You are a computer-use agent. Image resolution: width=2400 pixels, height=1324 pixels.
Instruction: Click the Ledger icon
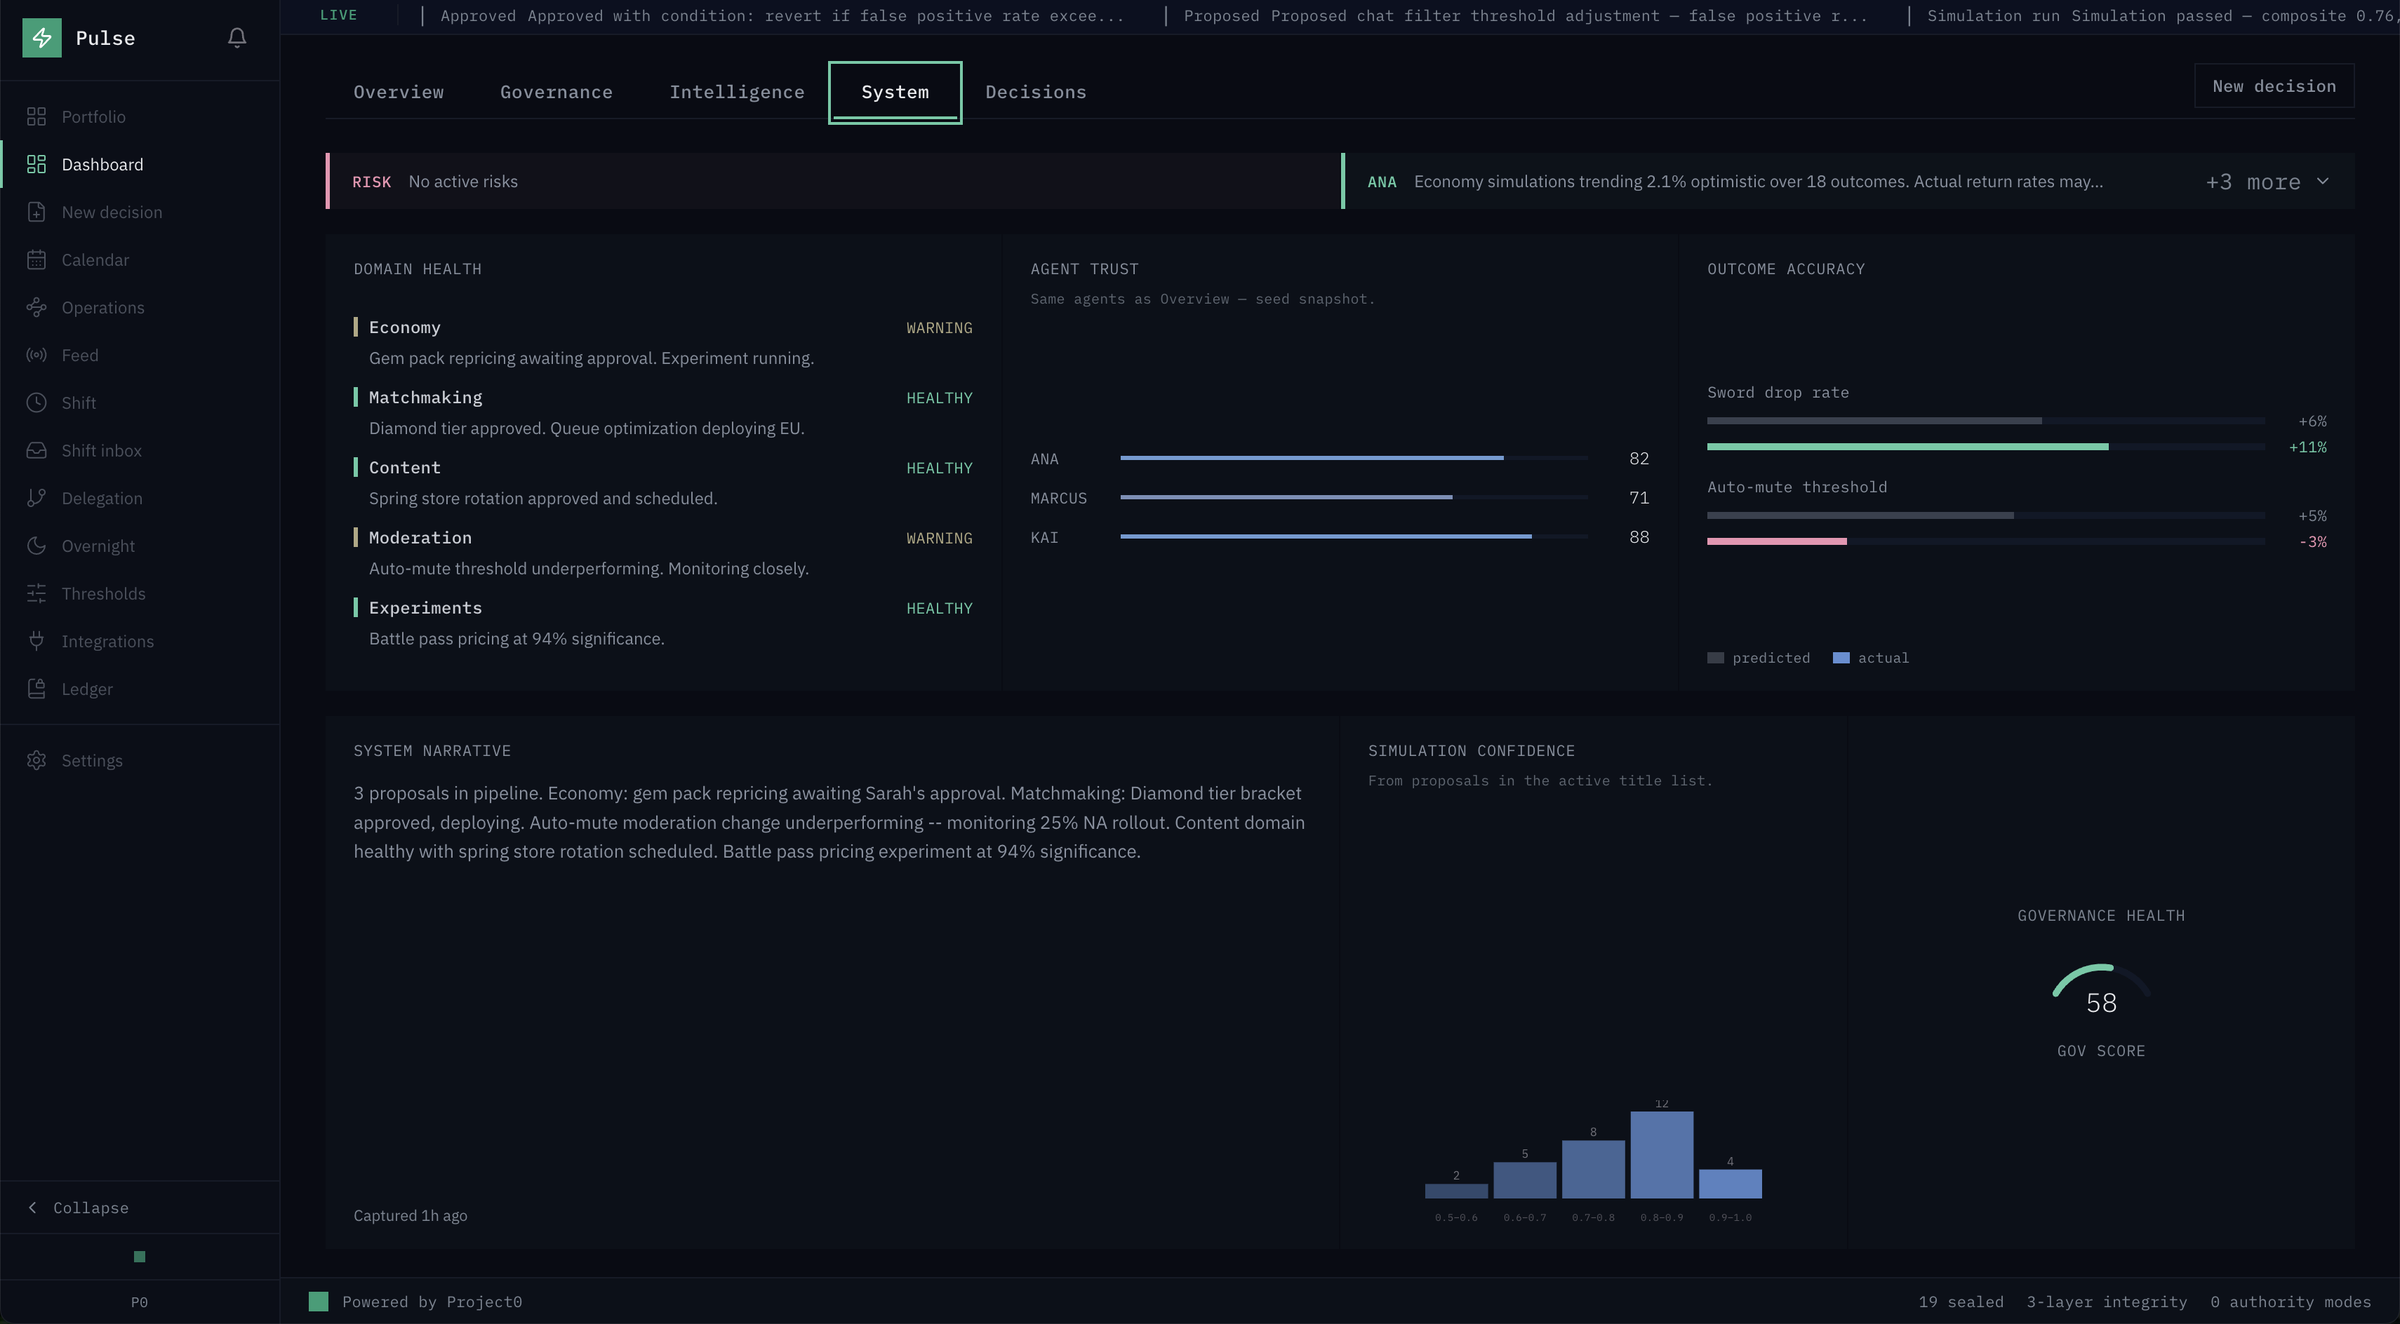pos(37,689)
